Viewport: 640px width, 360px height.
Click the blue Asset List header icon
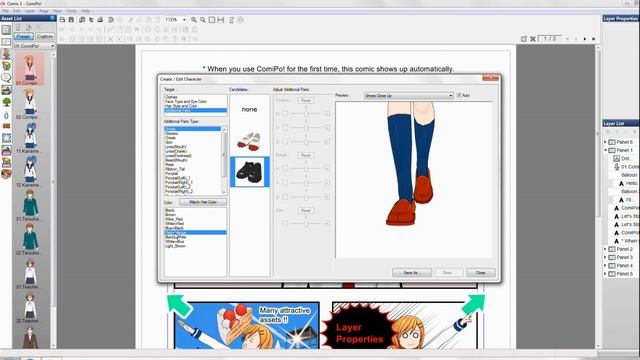point(52,18)
